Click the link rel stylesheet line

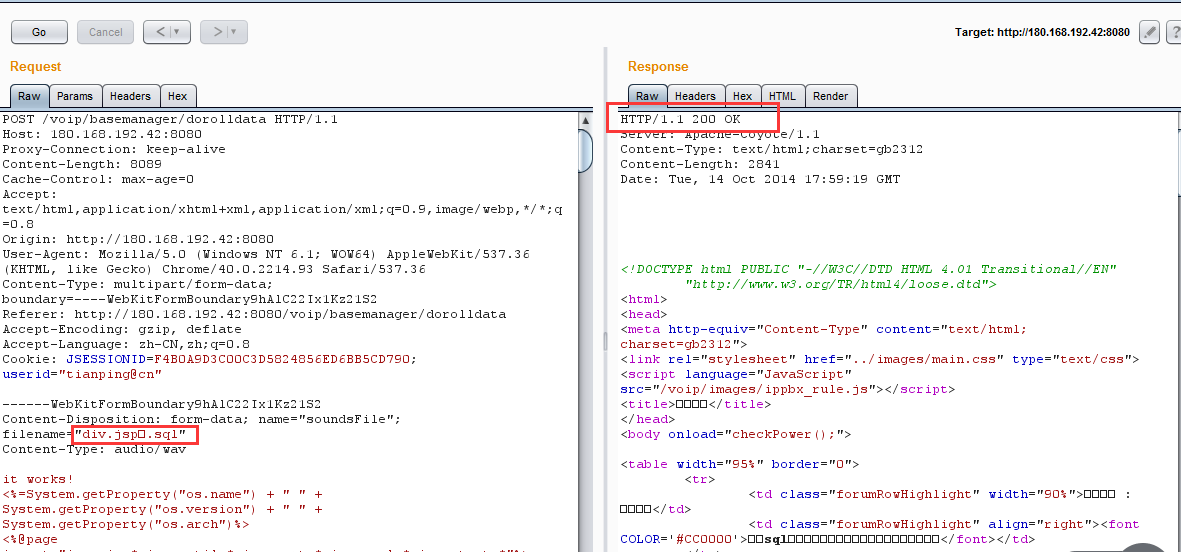880,359
